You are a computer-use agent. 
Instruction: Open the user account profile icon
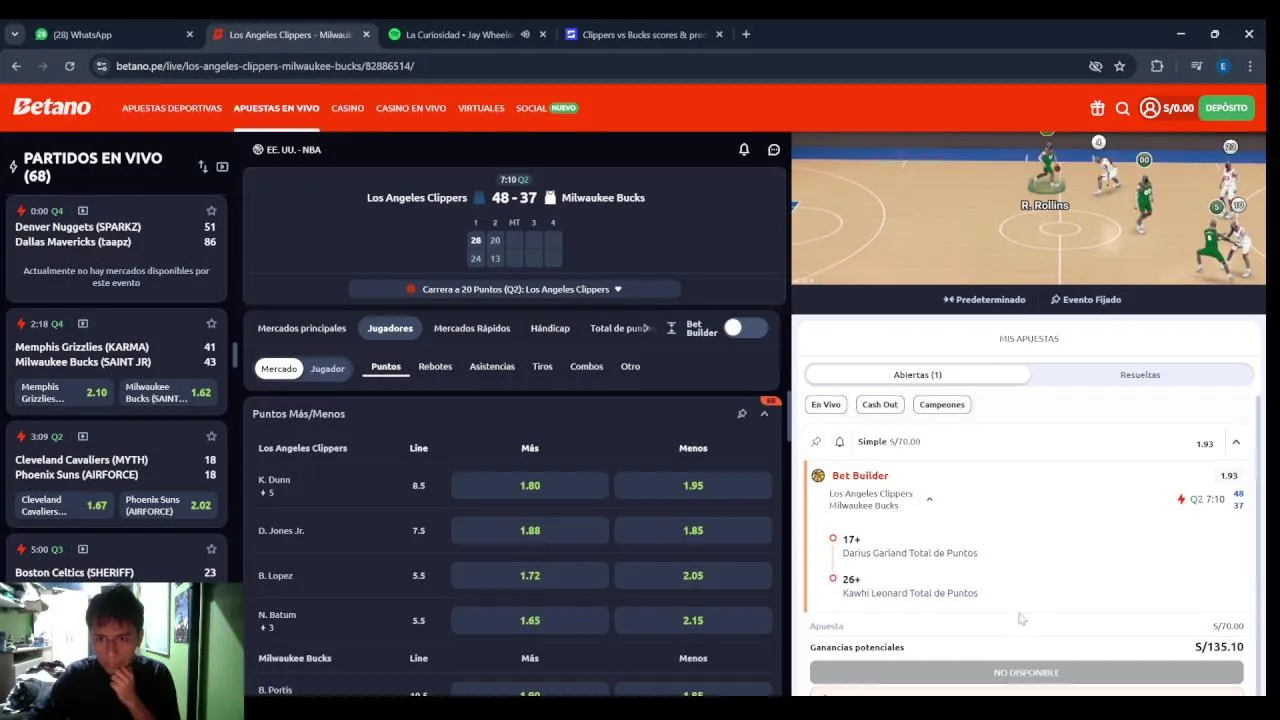[x=1150, y=108]
